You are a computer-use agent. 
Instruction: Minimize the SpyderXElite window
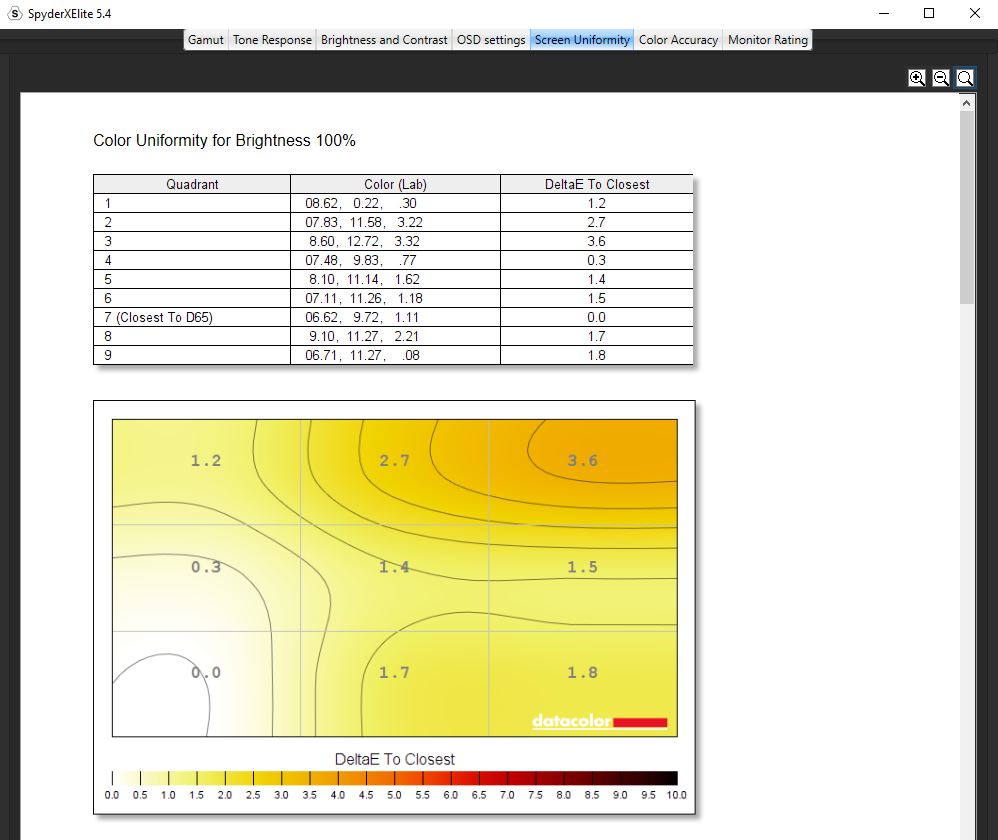coord(885,13)
